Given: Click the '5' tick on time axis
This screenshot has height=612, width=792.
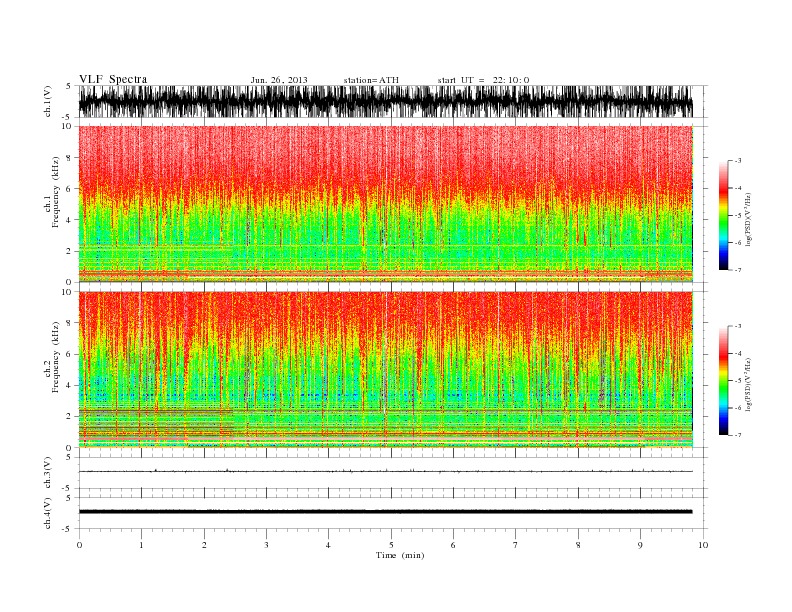Looking at the screenshot, I should tap(391, 545).
